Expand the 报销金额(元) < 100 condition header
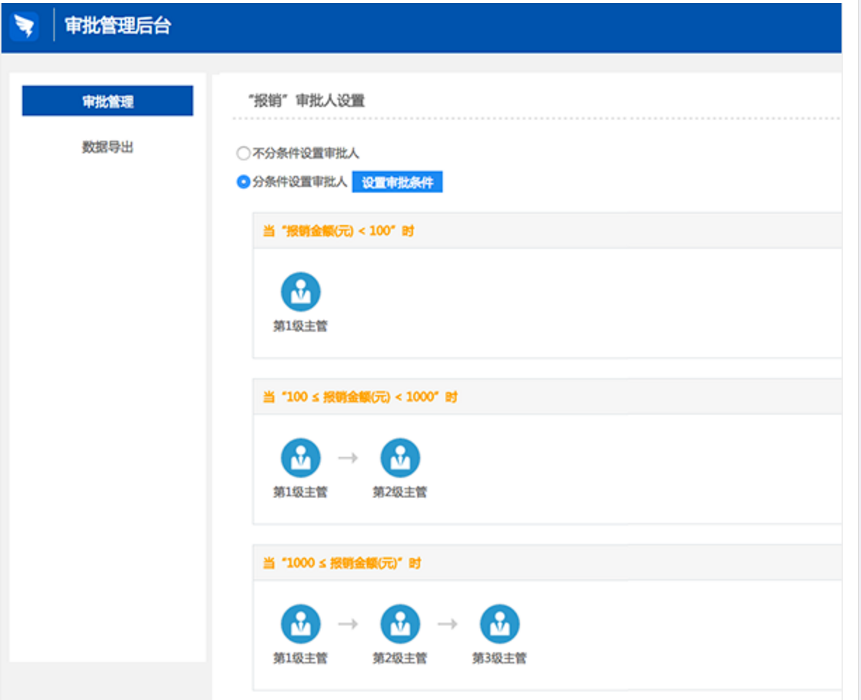Viewport: 861px width, 700px height. [x=340, y=230]
